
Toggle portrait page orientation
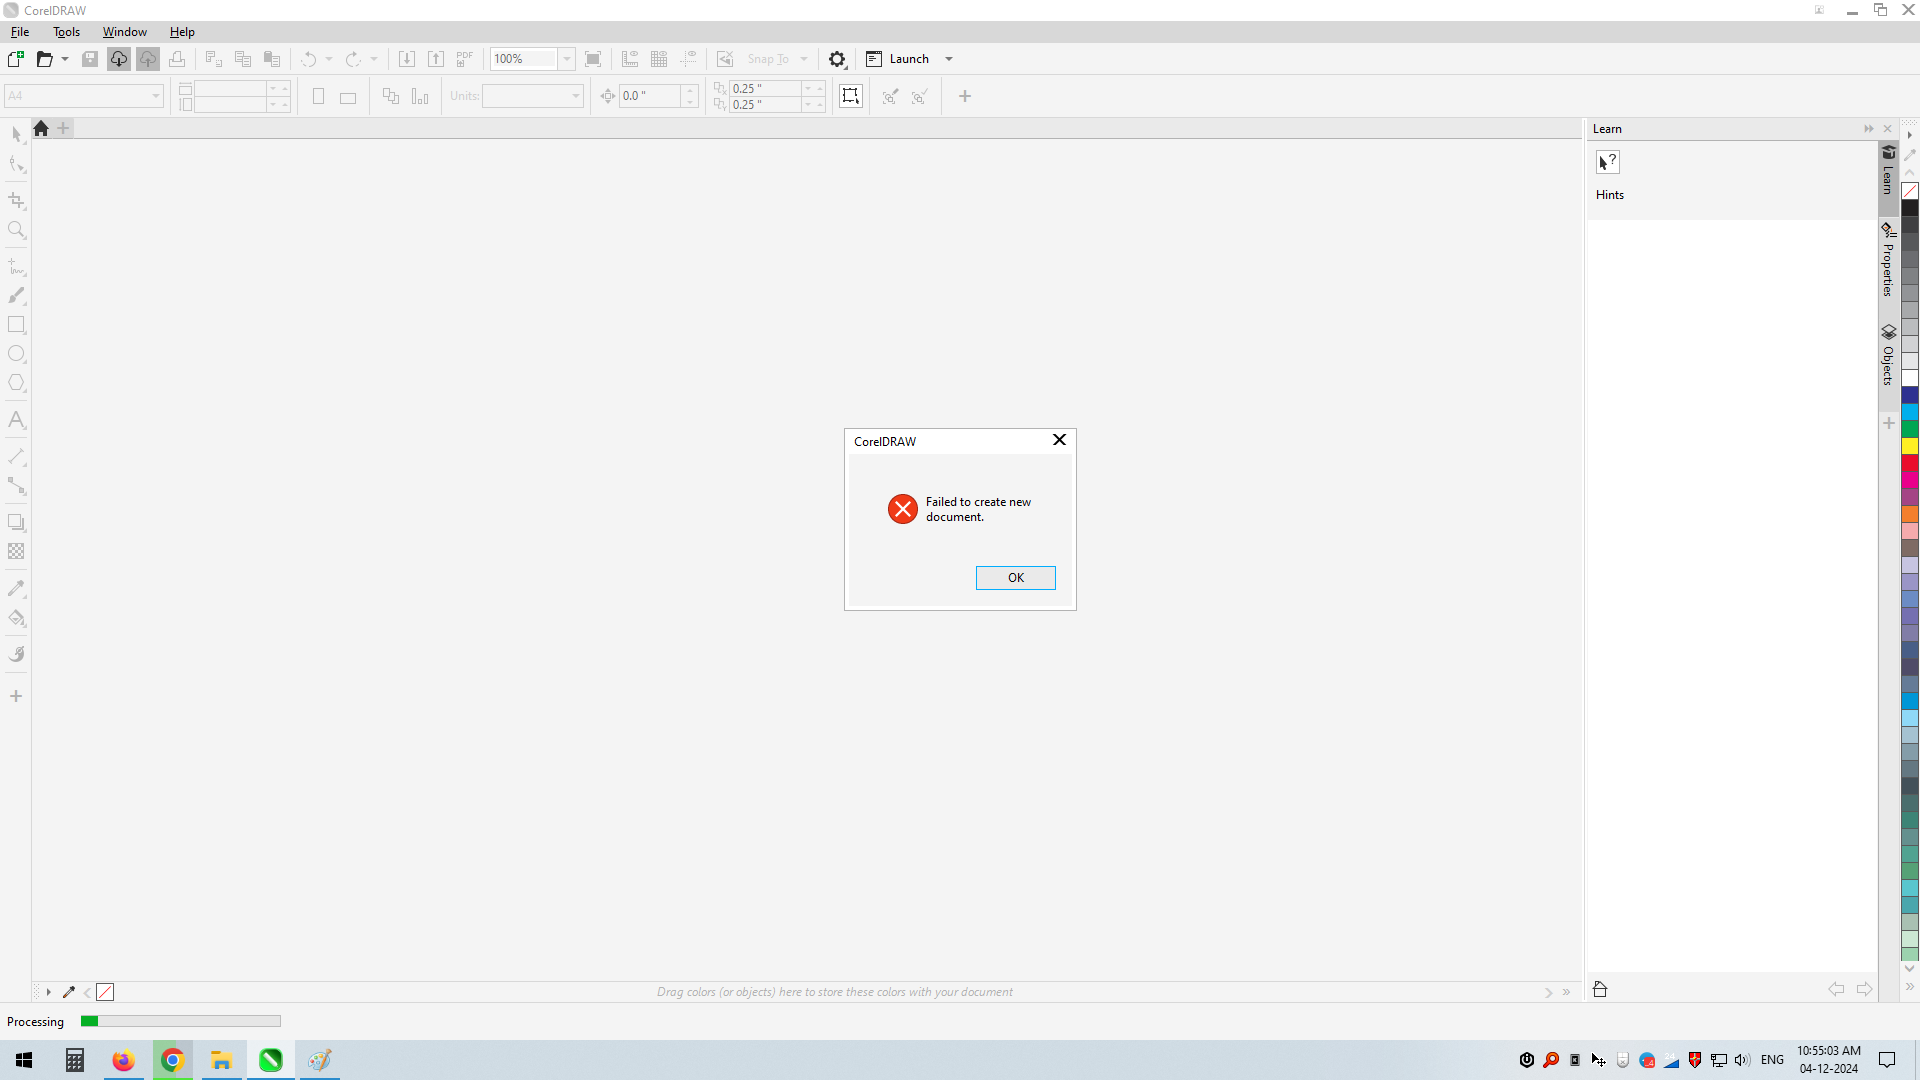click(318, 96)
